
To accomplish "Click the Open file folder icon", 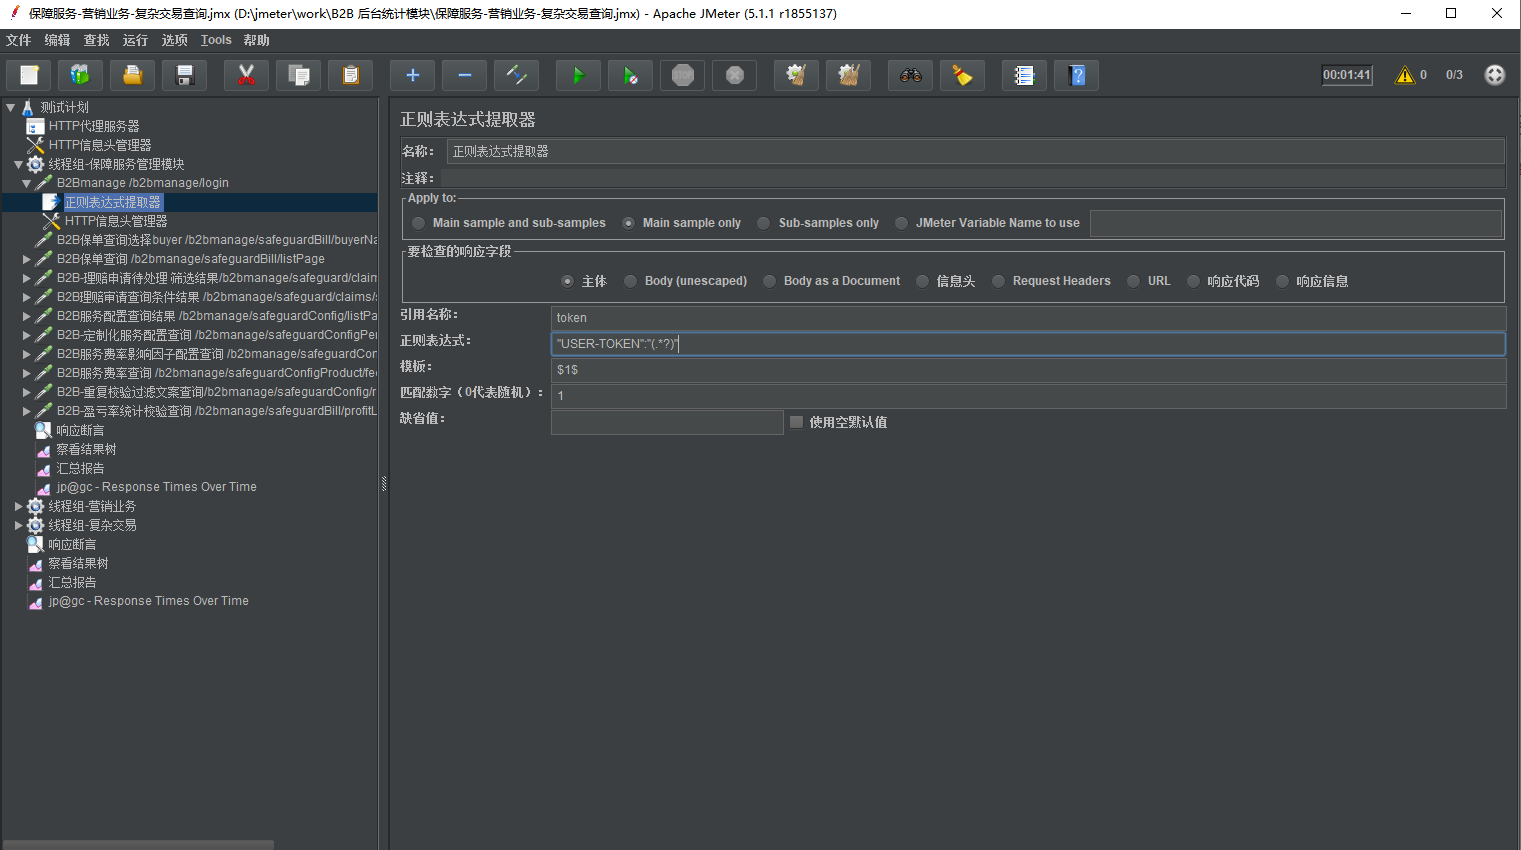I will pos(132,75).
